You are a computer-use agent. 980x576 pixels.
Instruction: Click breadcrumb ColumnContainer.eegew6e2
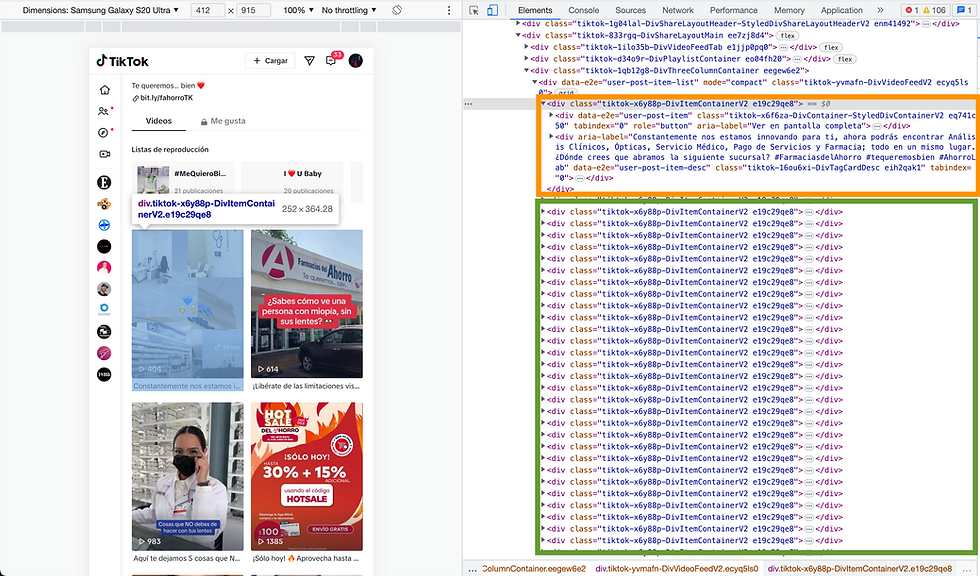pos(534,569)
